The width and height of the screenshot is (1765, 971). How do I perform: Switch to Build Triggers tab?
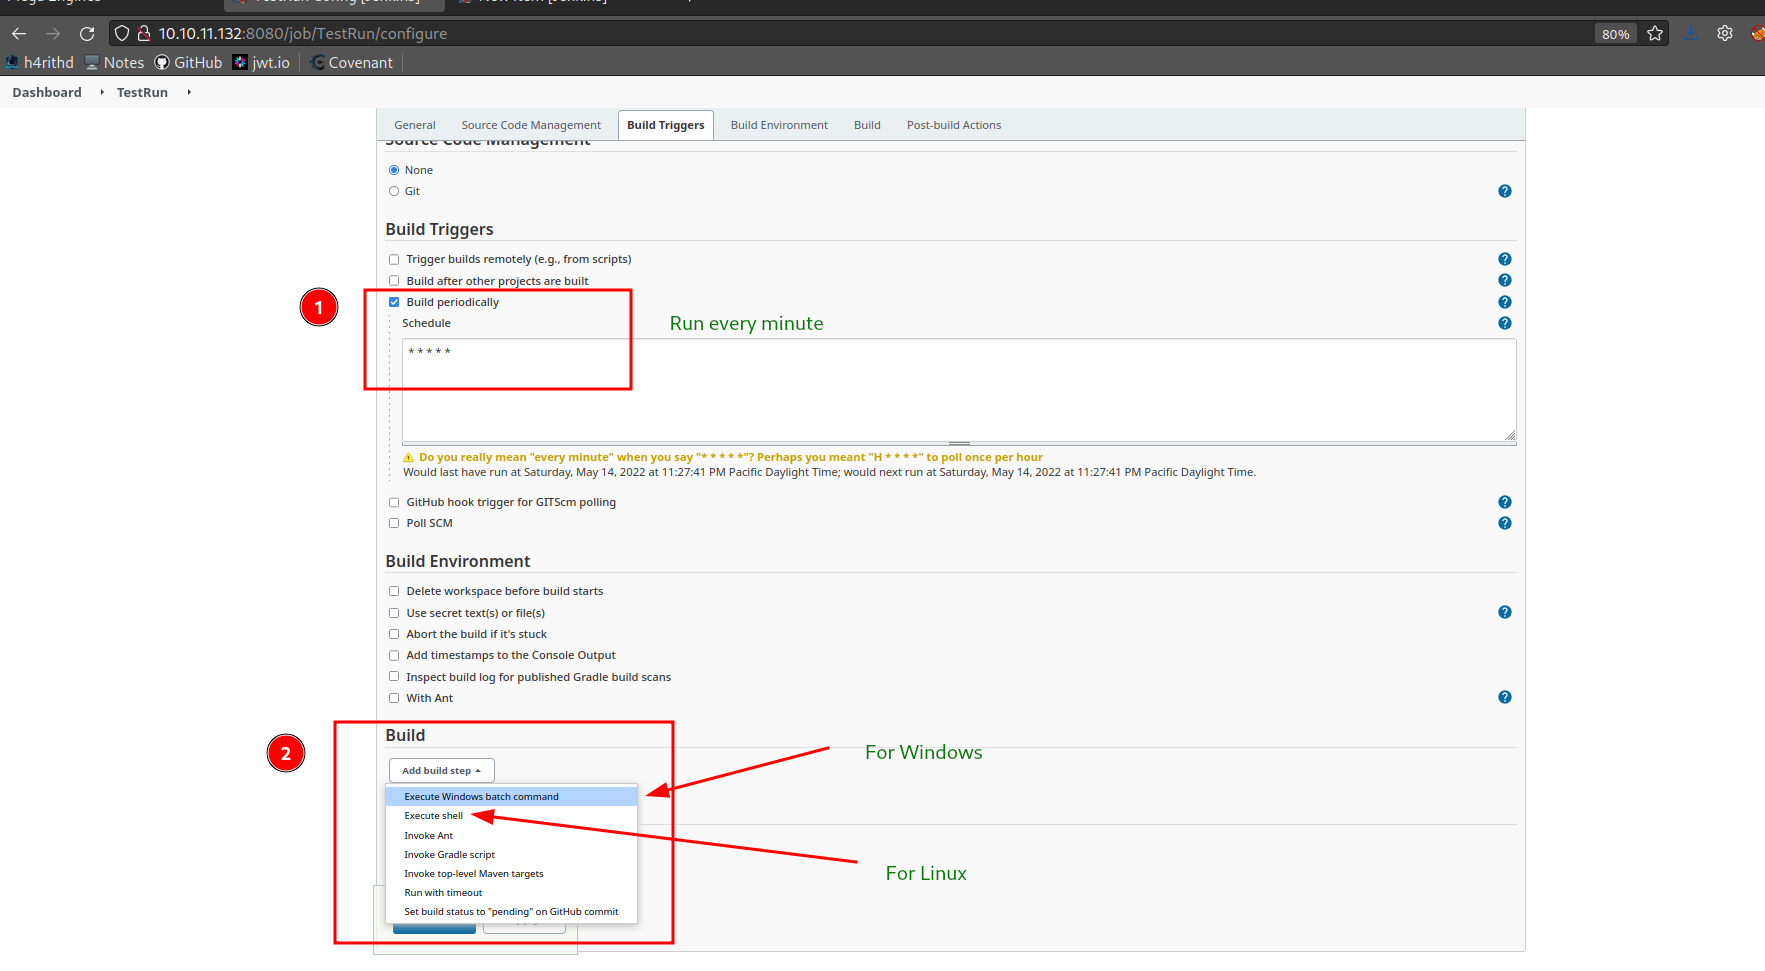pos(666,125)
